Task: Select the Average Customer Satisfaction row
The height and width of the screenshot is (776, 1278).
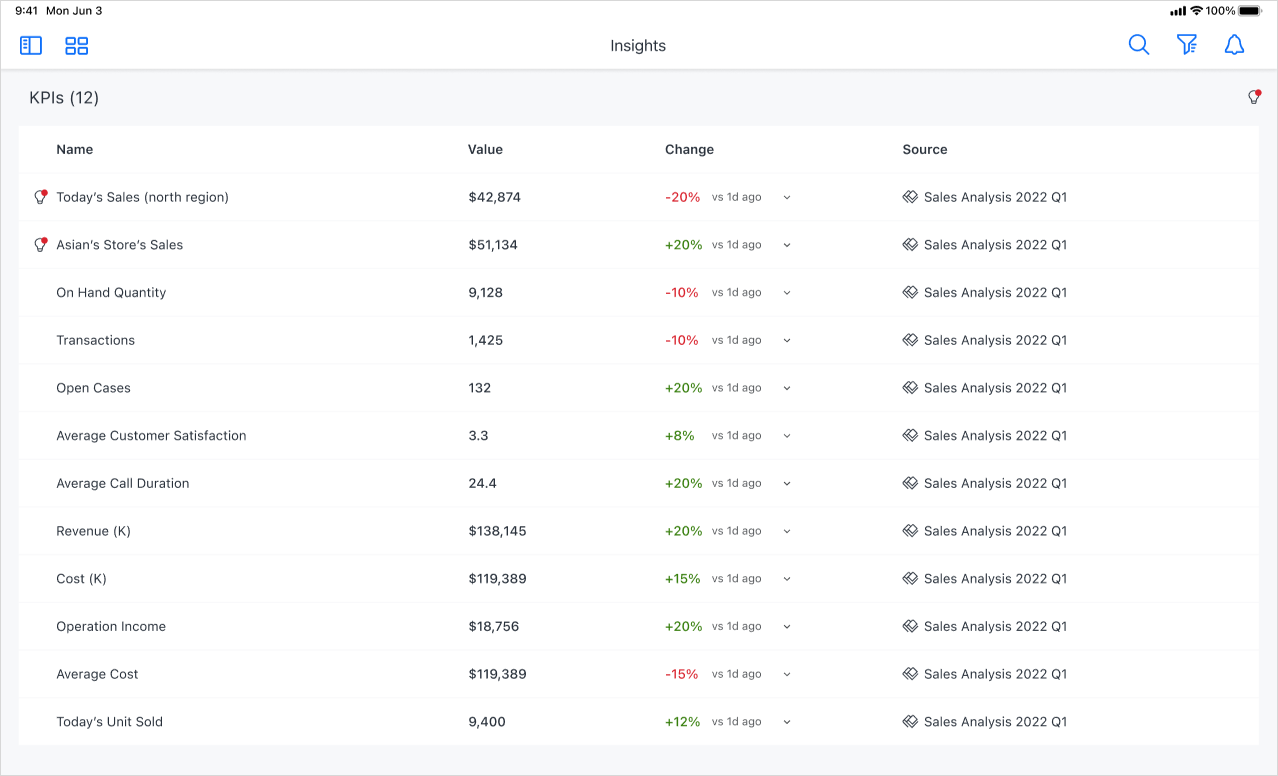Action: 151,436
